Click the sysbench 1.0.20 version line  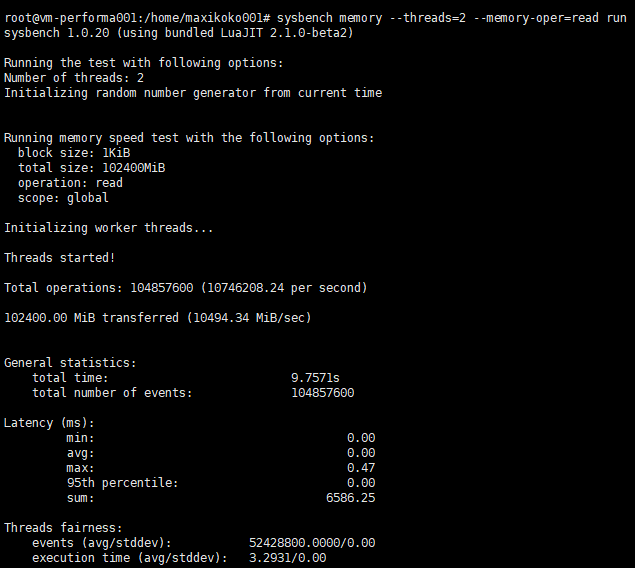(179, 33)
